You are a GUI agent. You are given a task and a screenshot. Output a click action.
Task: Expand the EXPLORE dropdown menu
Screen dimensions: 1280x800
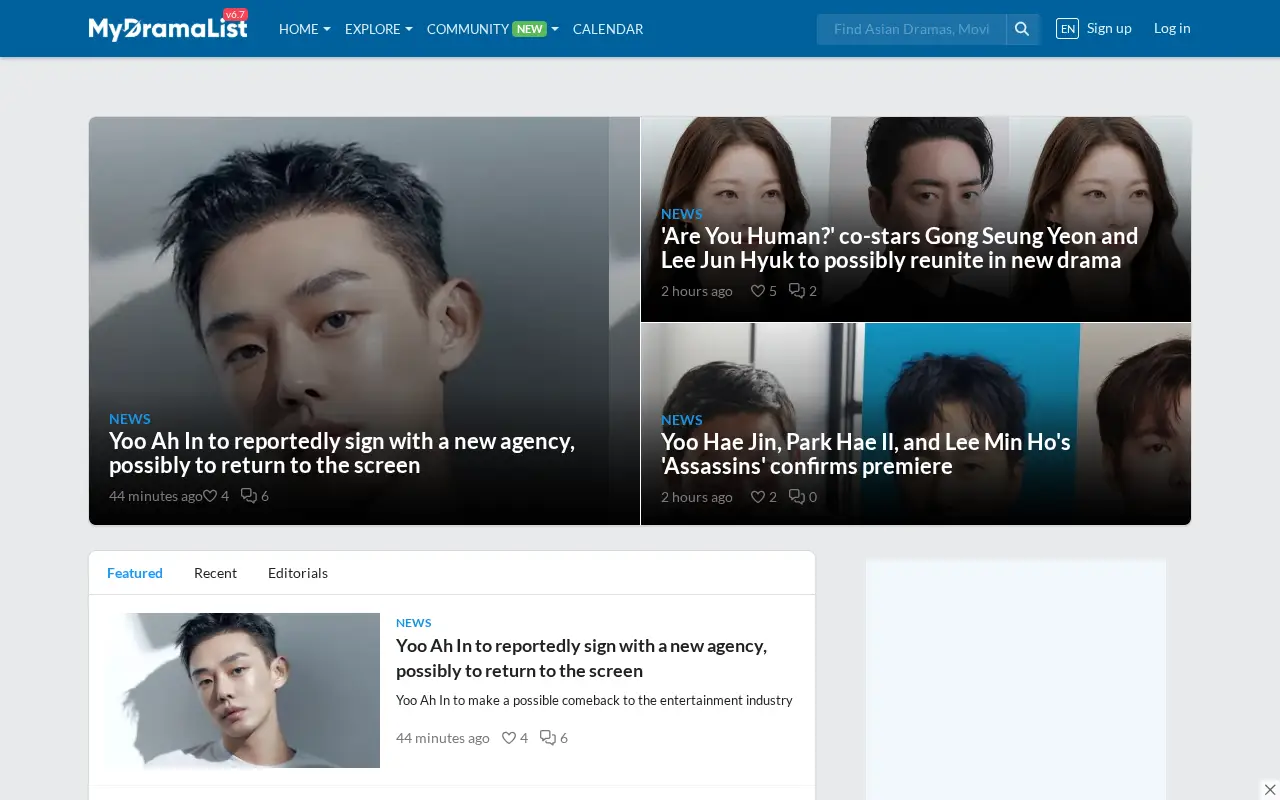coord(379,29)
